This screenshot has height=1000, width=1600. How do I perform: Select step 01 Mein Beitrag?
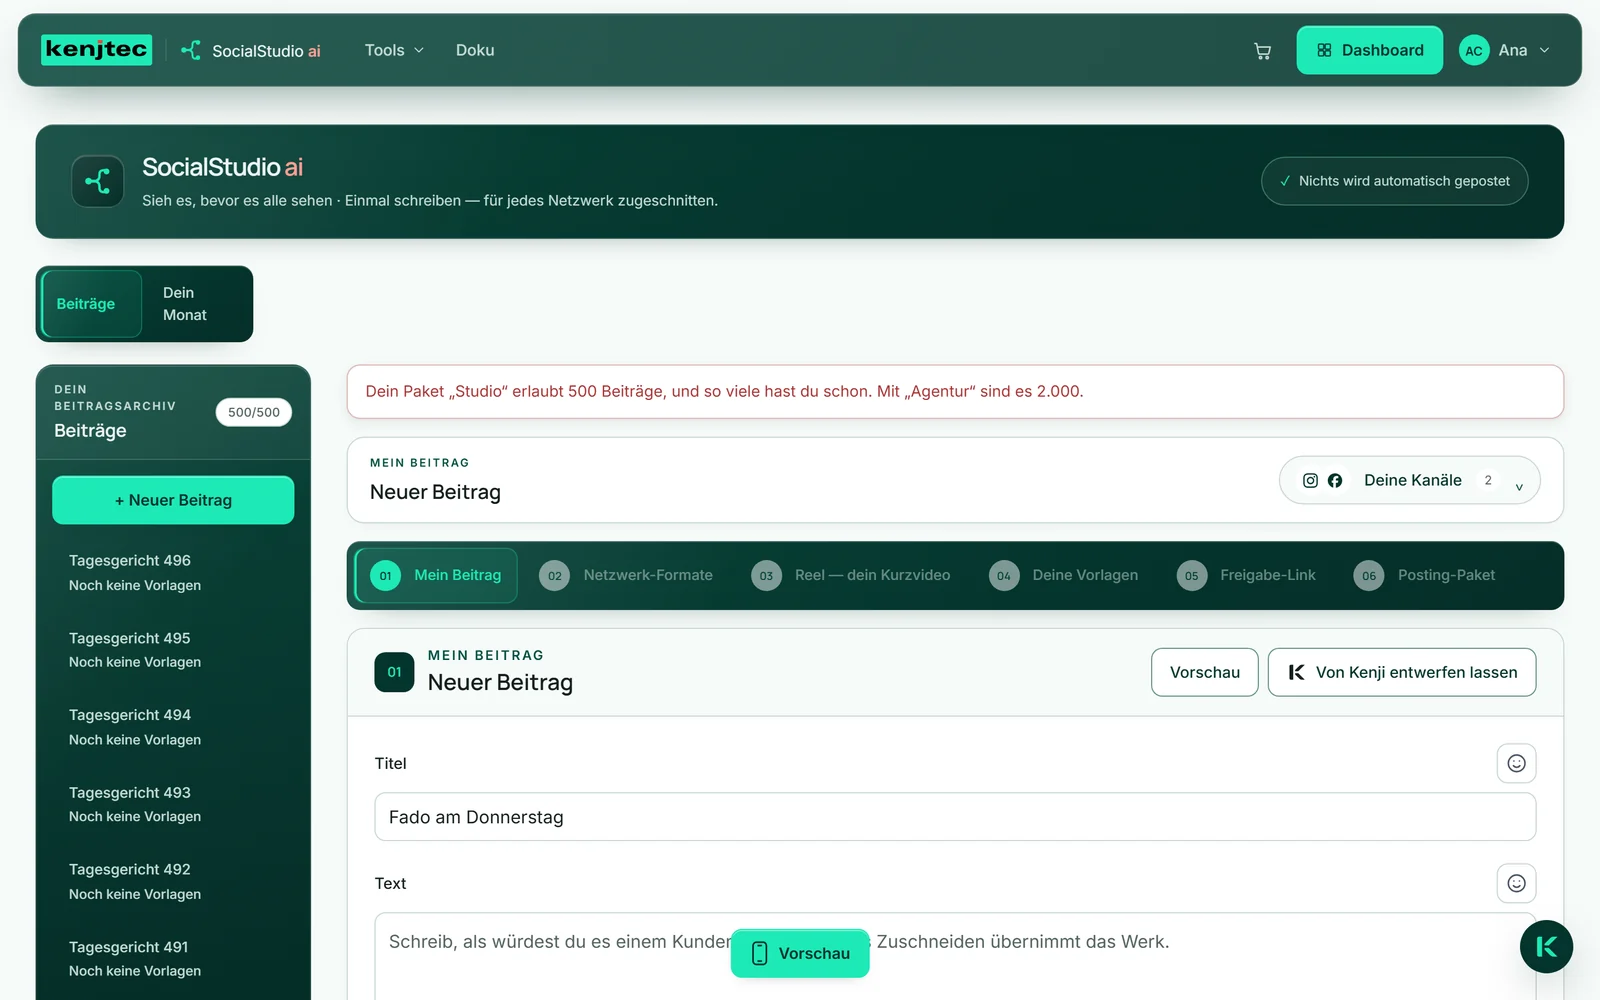pyautogui.click(x=436, y=576)
